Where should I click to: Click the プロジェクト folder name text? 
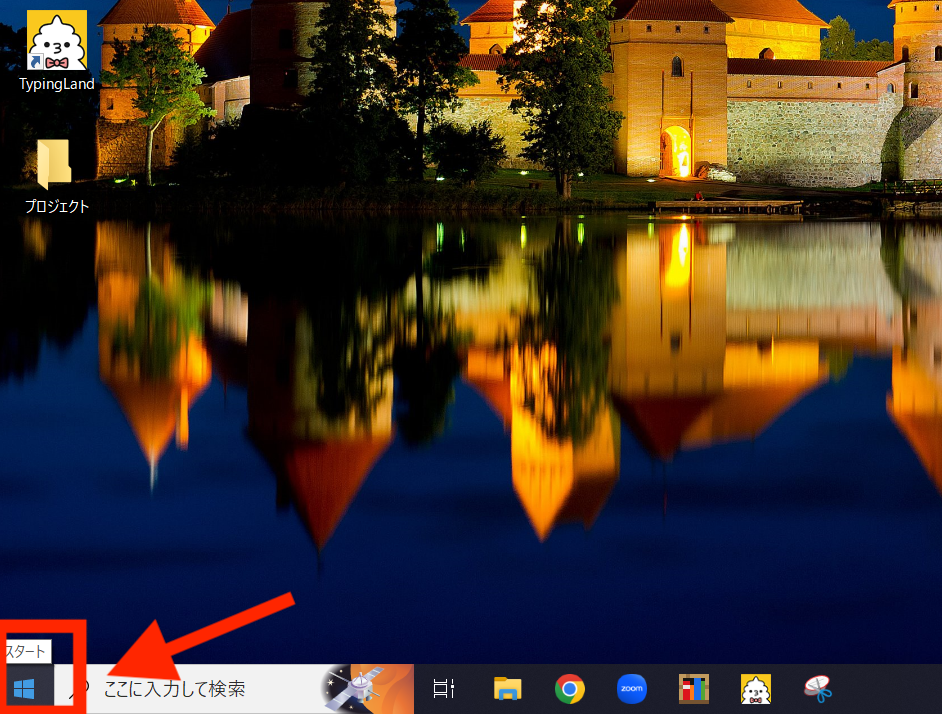56,207
